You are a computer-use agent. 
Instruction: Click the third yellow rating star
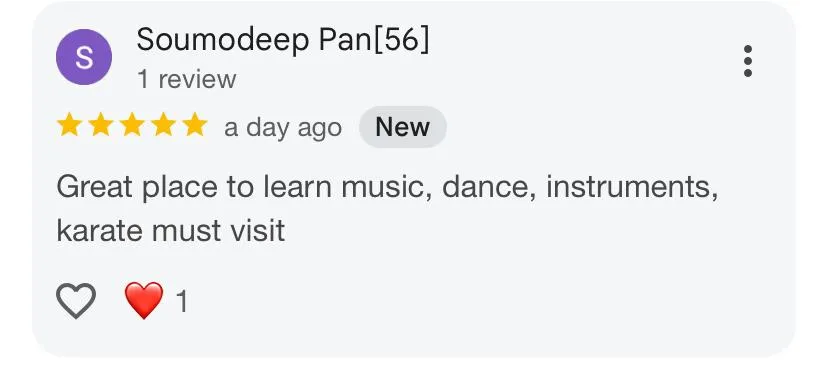pos(132,125)
